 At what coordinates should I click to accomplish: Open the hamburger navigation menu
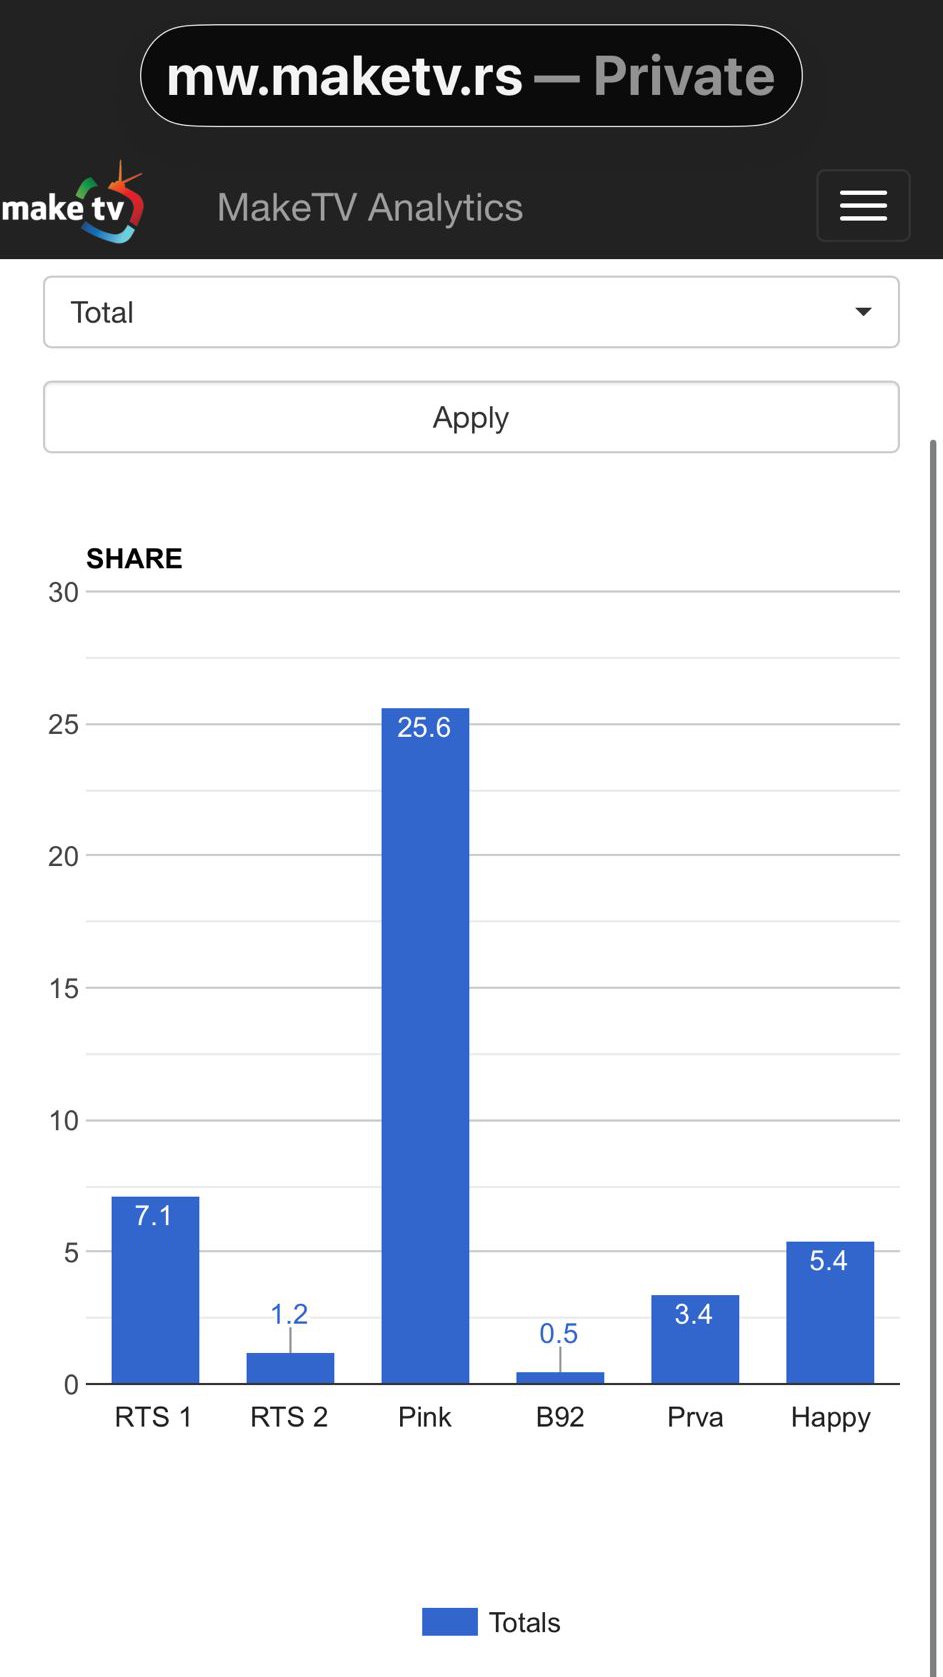[x=863, y=206]
